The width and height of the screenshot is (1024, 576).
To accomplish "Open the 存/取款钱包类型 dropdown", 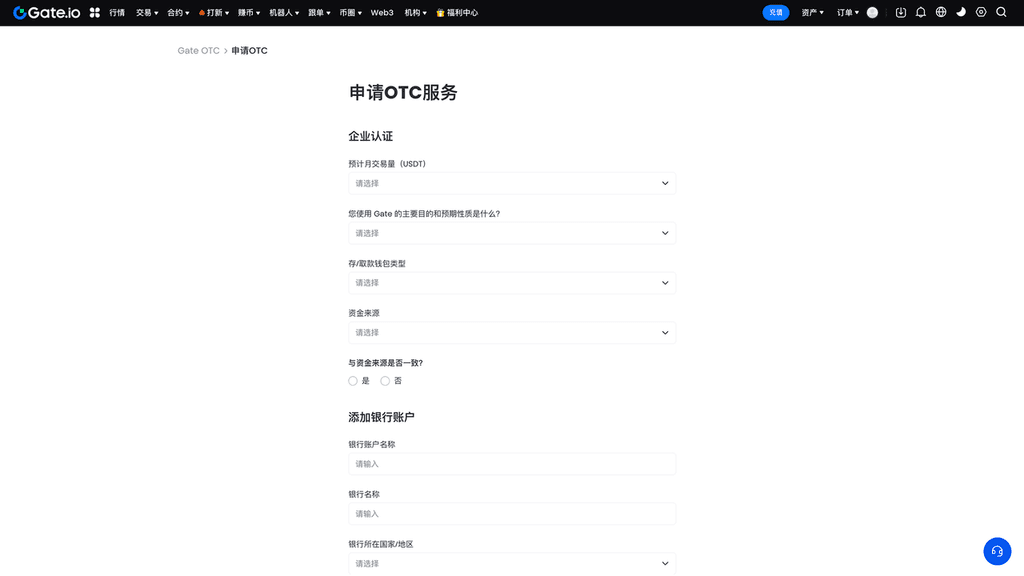I will click(512, 283).
